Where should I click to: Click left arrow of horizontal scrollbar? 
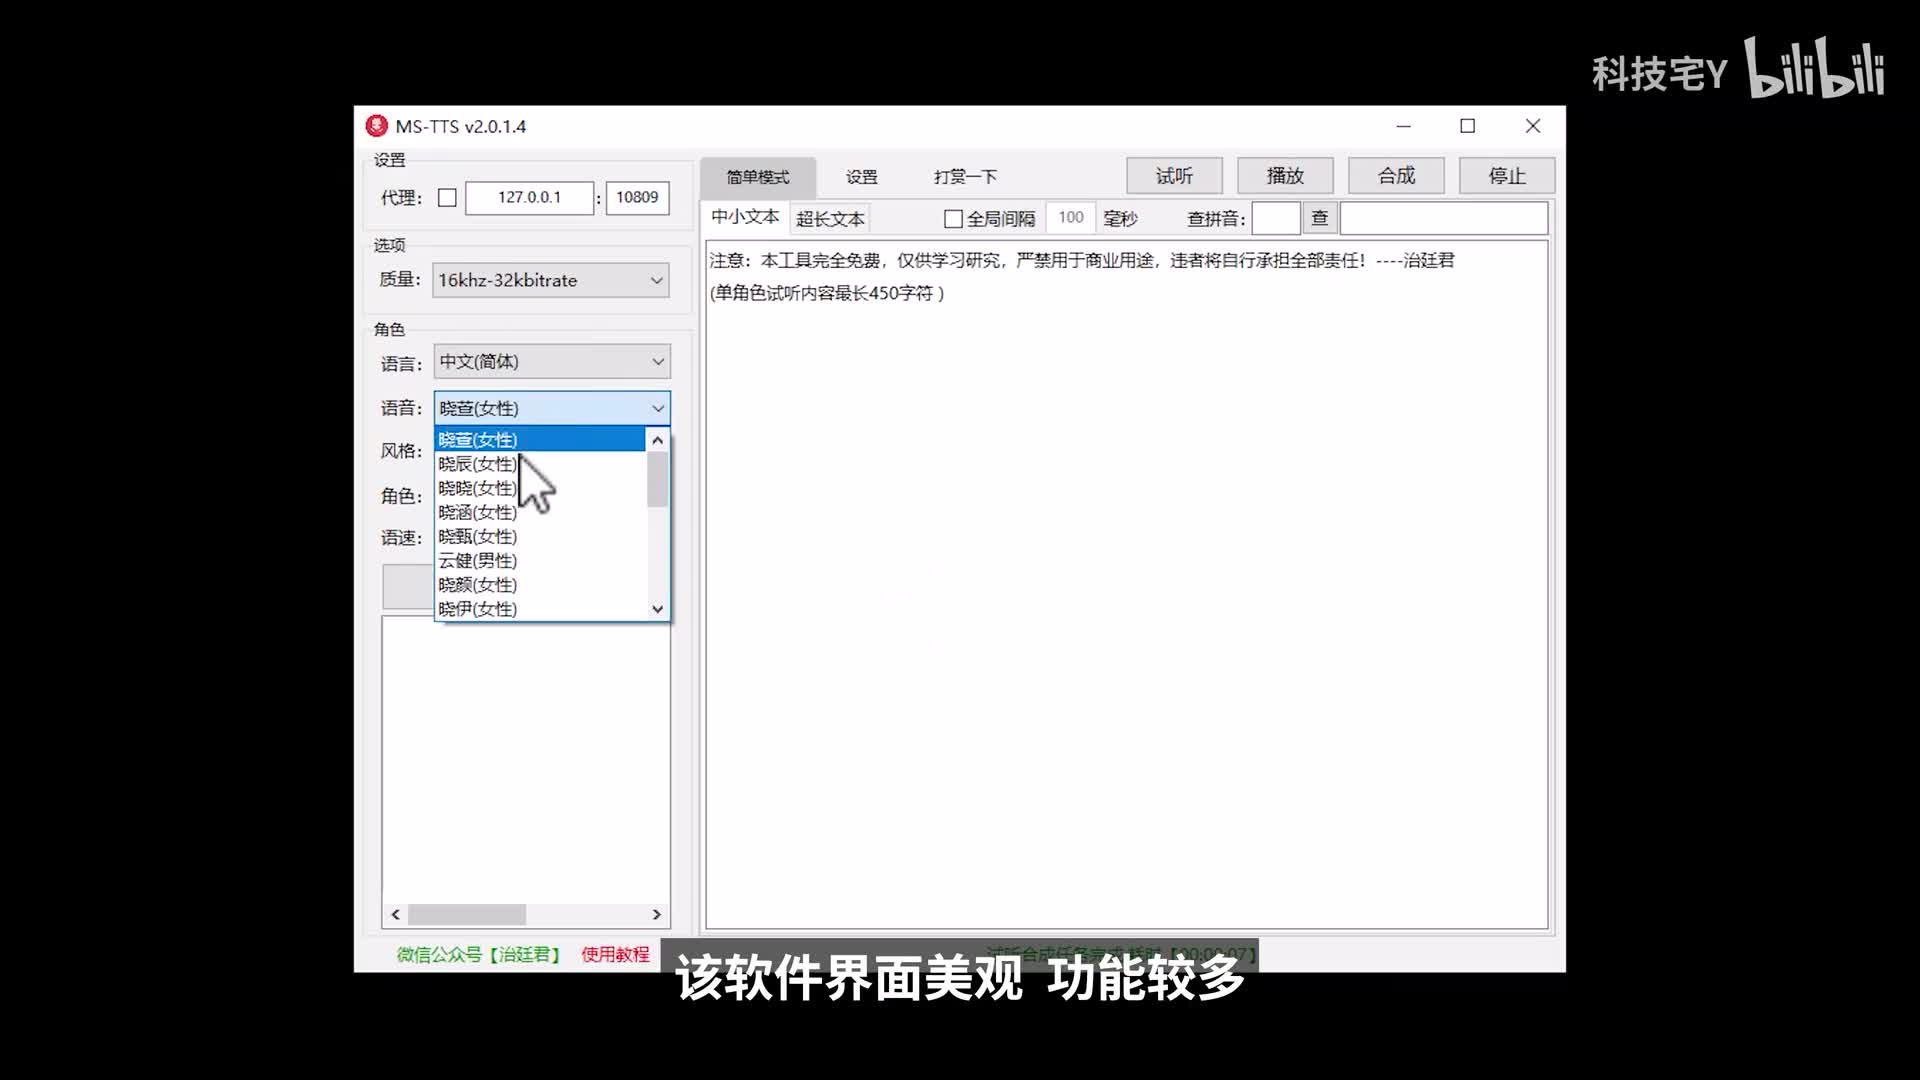point(396,914)
